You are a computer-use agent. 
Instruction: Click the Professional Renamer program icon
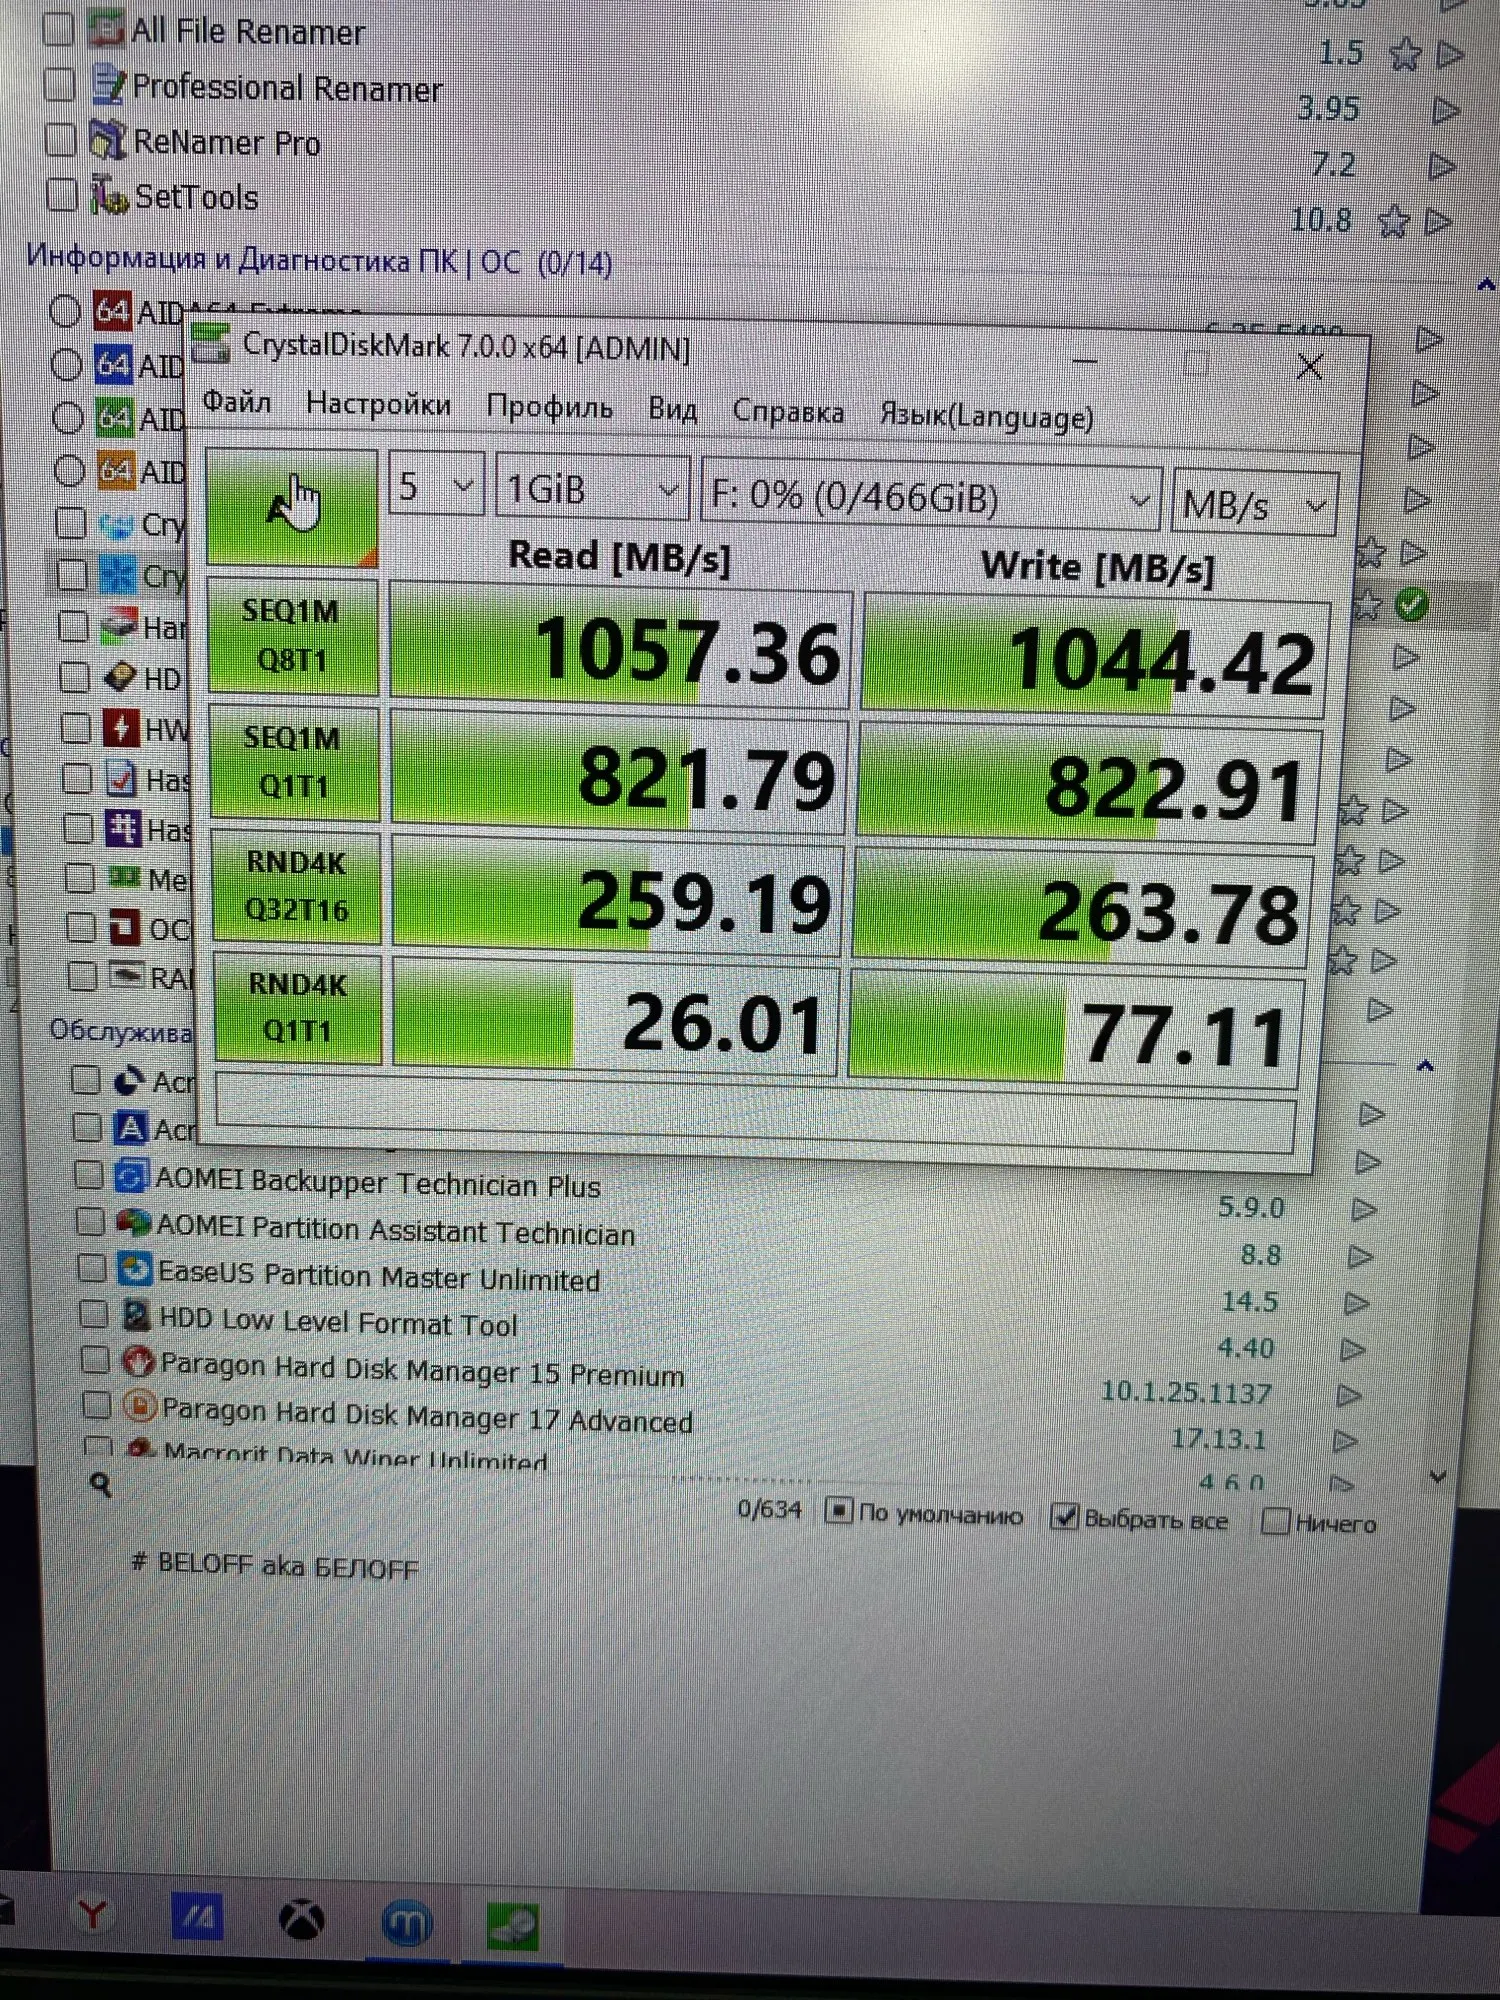tap(107, 84)
